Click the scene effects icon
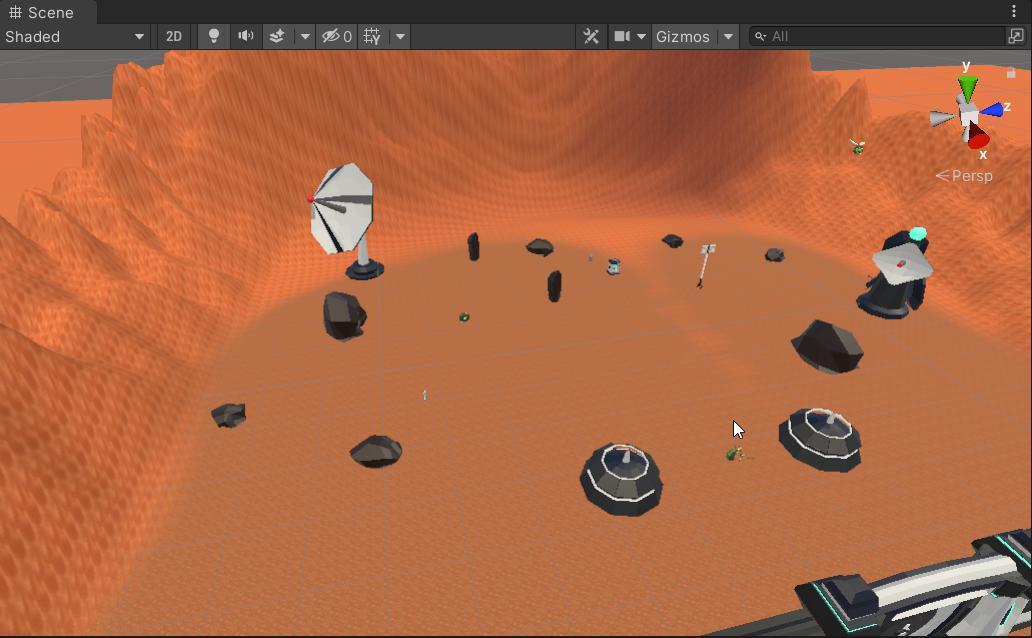Viewport: 1032px width, 638px height. (x=276, y=36)
